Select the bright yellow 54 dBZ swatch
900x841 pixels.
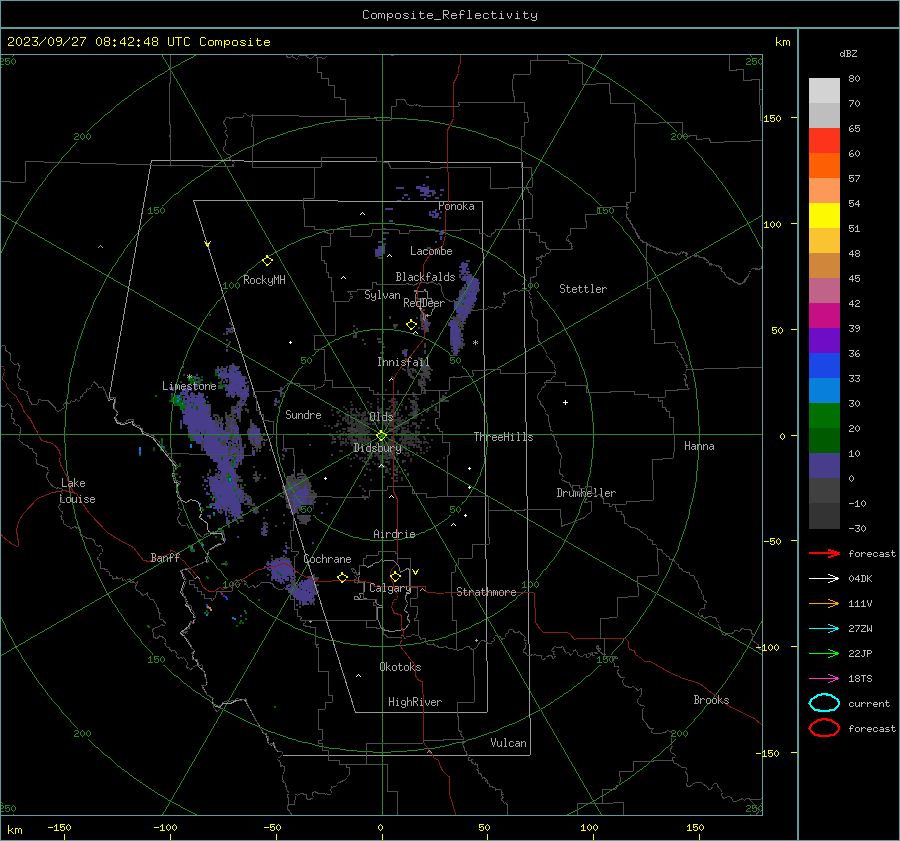tap(824, 215)
